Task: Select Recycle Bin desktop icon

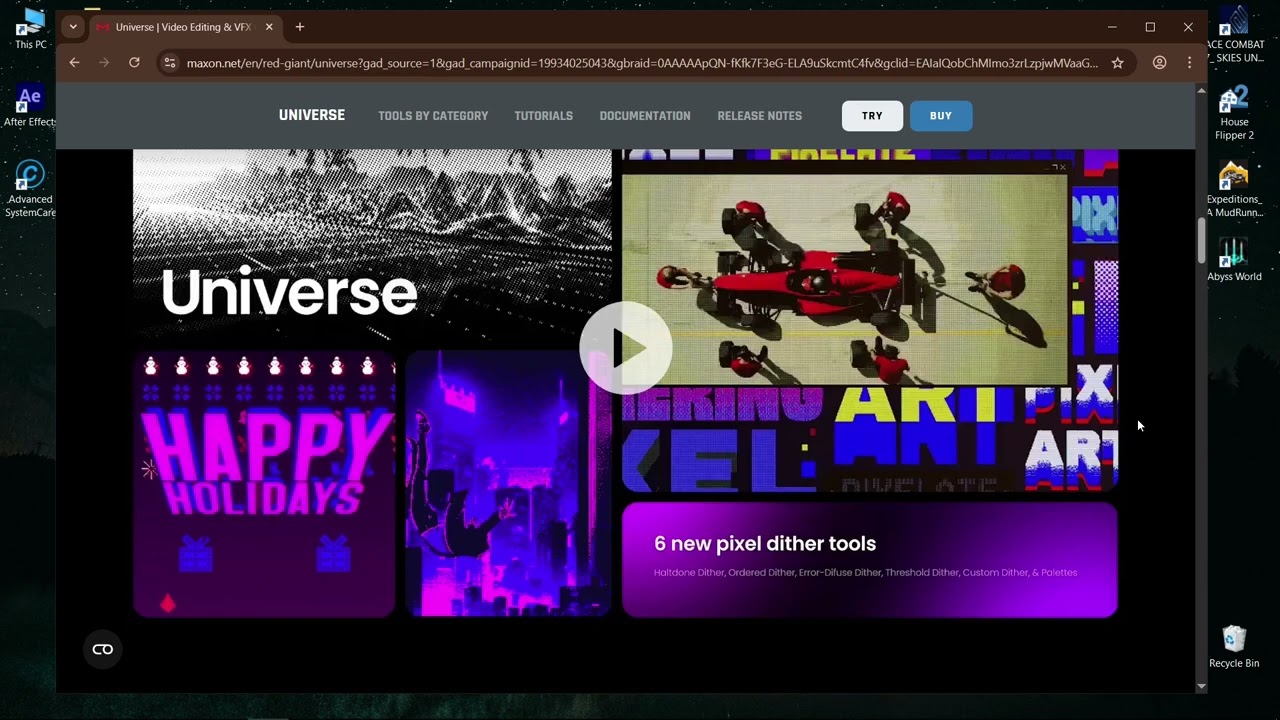Action: (1234, 647)
